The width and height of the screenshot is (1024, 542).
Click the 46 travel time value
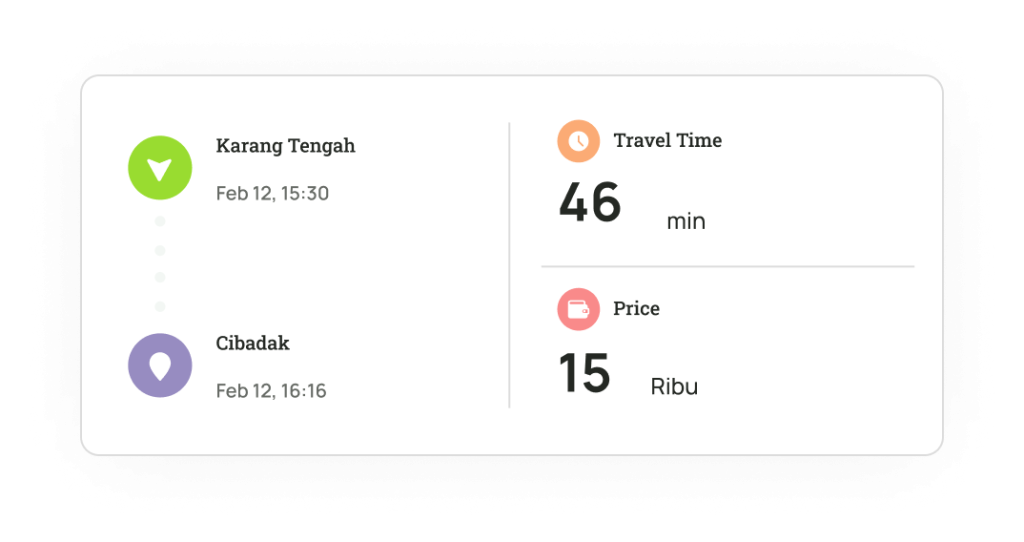point(590,203)
